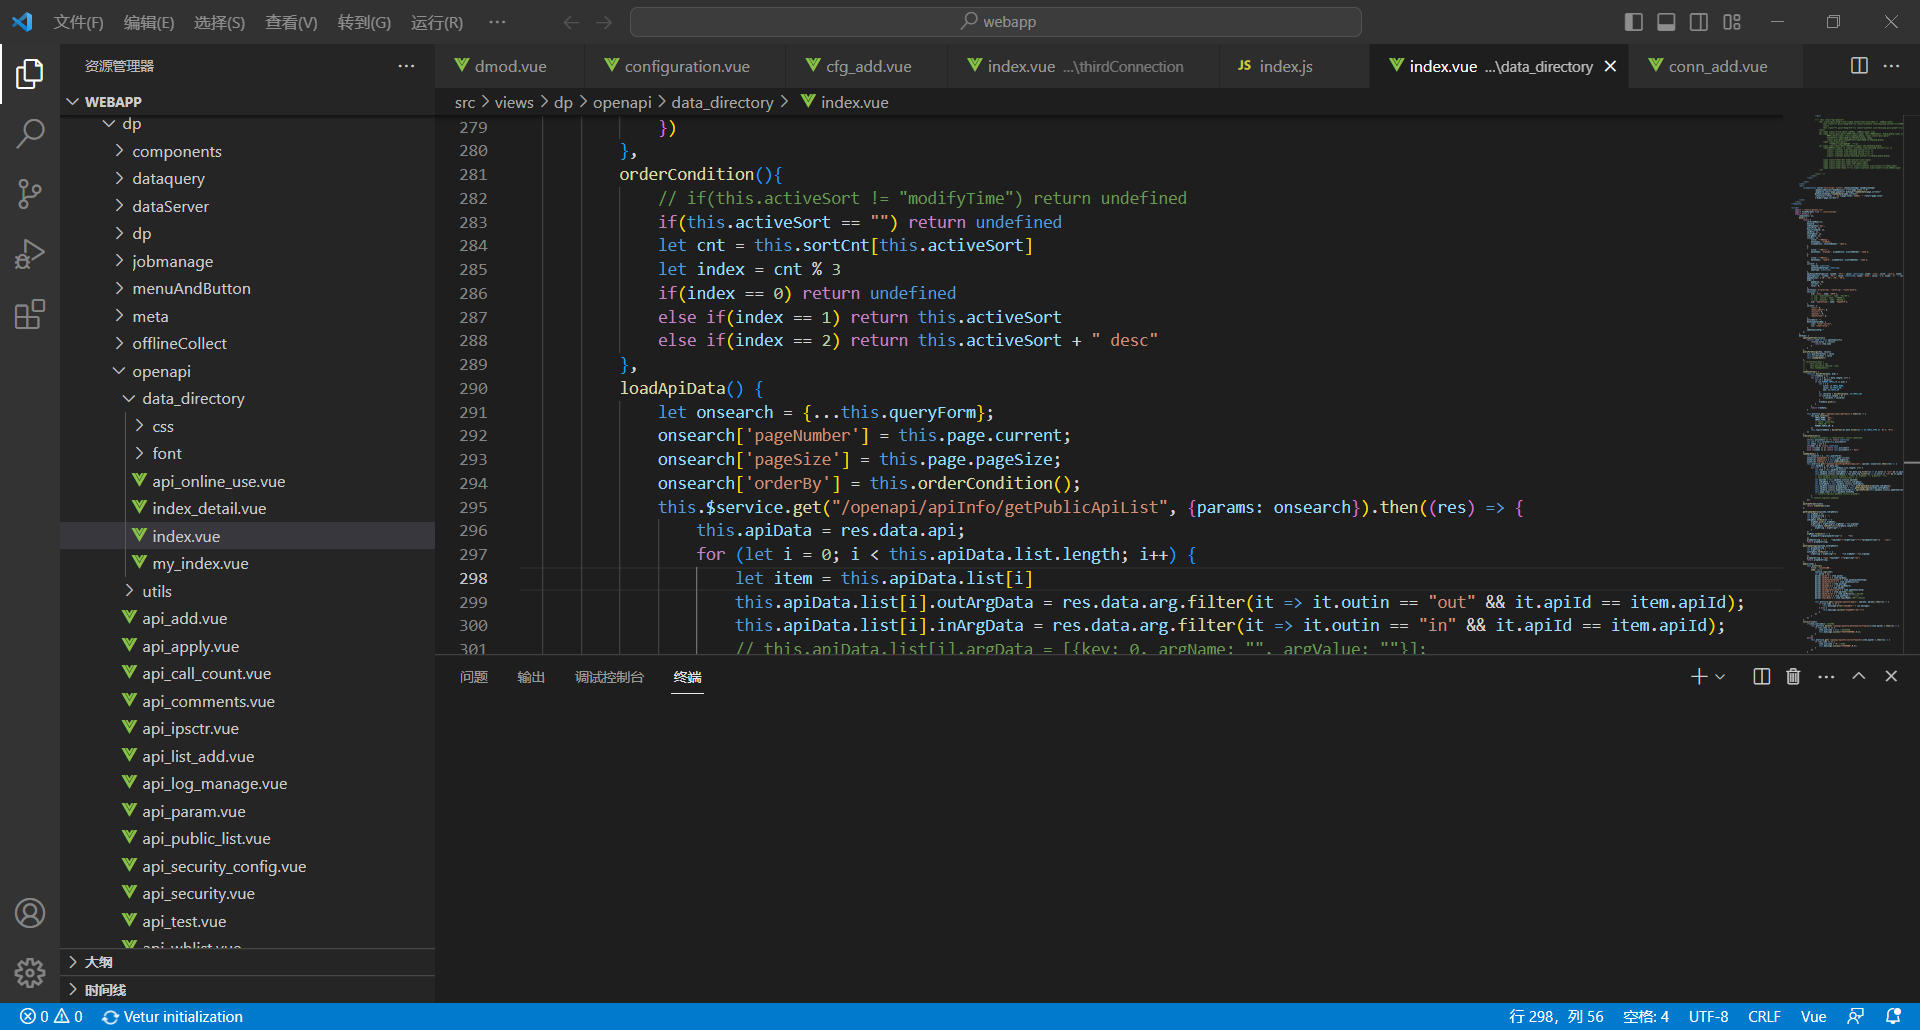Open the 查看(V) menu
This screenshot has width=1920, height=1030.
pyautogui.click(x=291, y=22)
